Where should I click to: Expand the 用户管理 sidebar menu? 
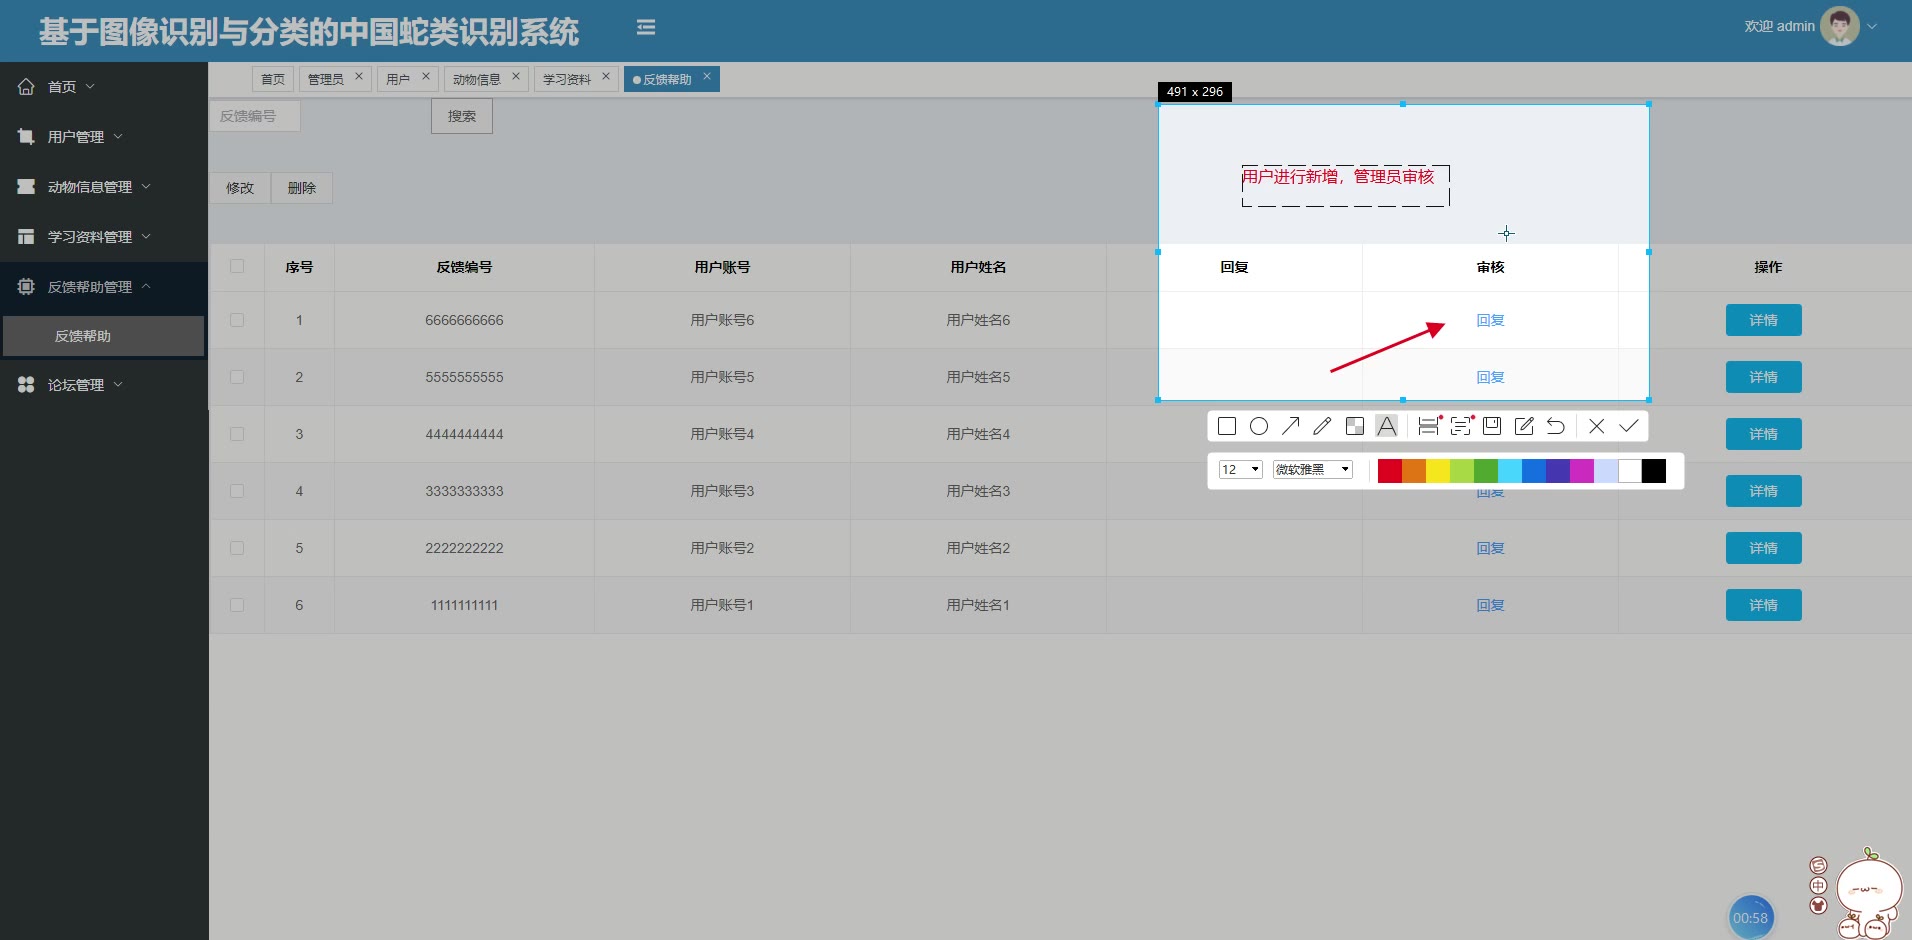pos(118,136)
